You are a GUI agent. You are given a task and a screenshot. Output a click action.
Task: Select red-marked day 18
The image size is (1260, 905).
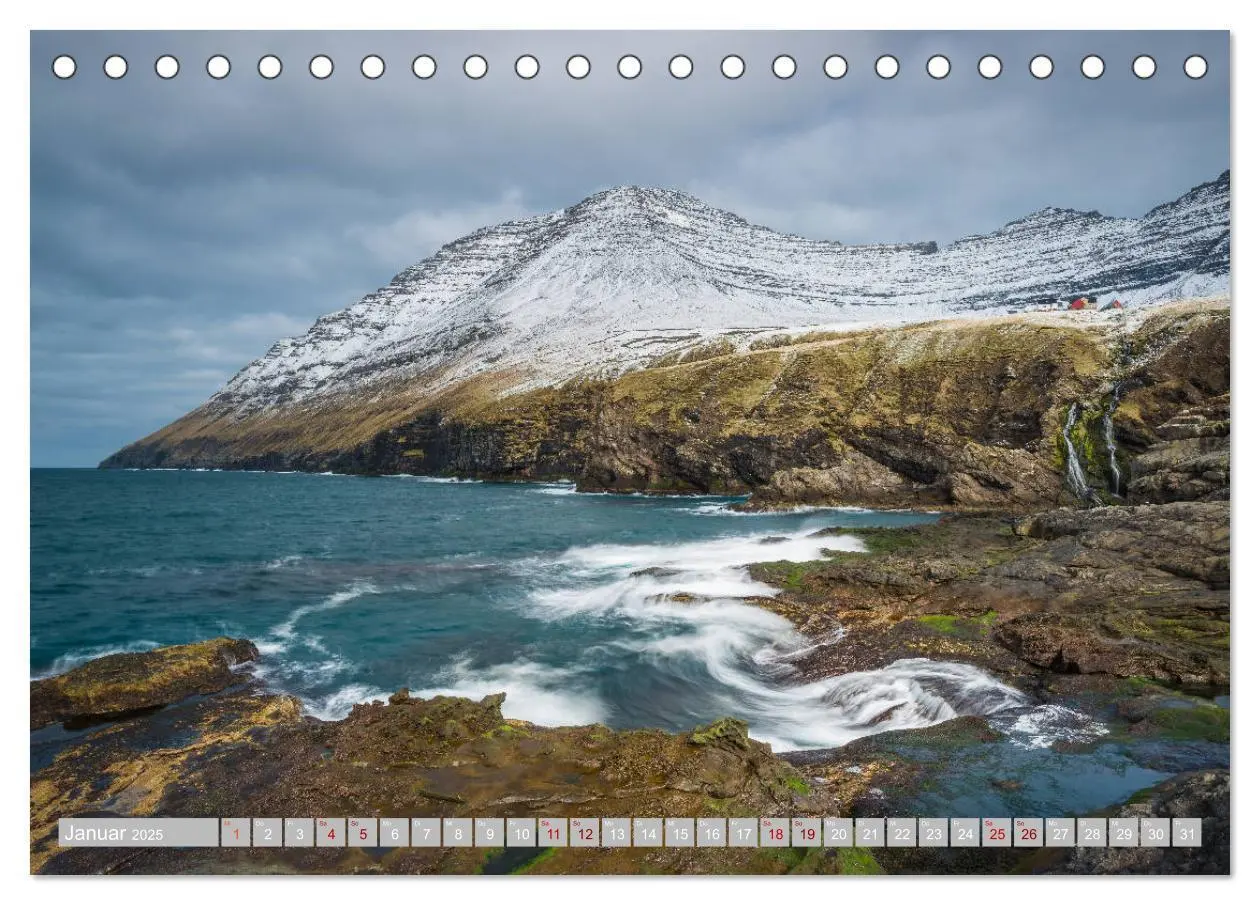coord(775,833)
